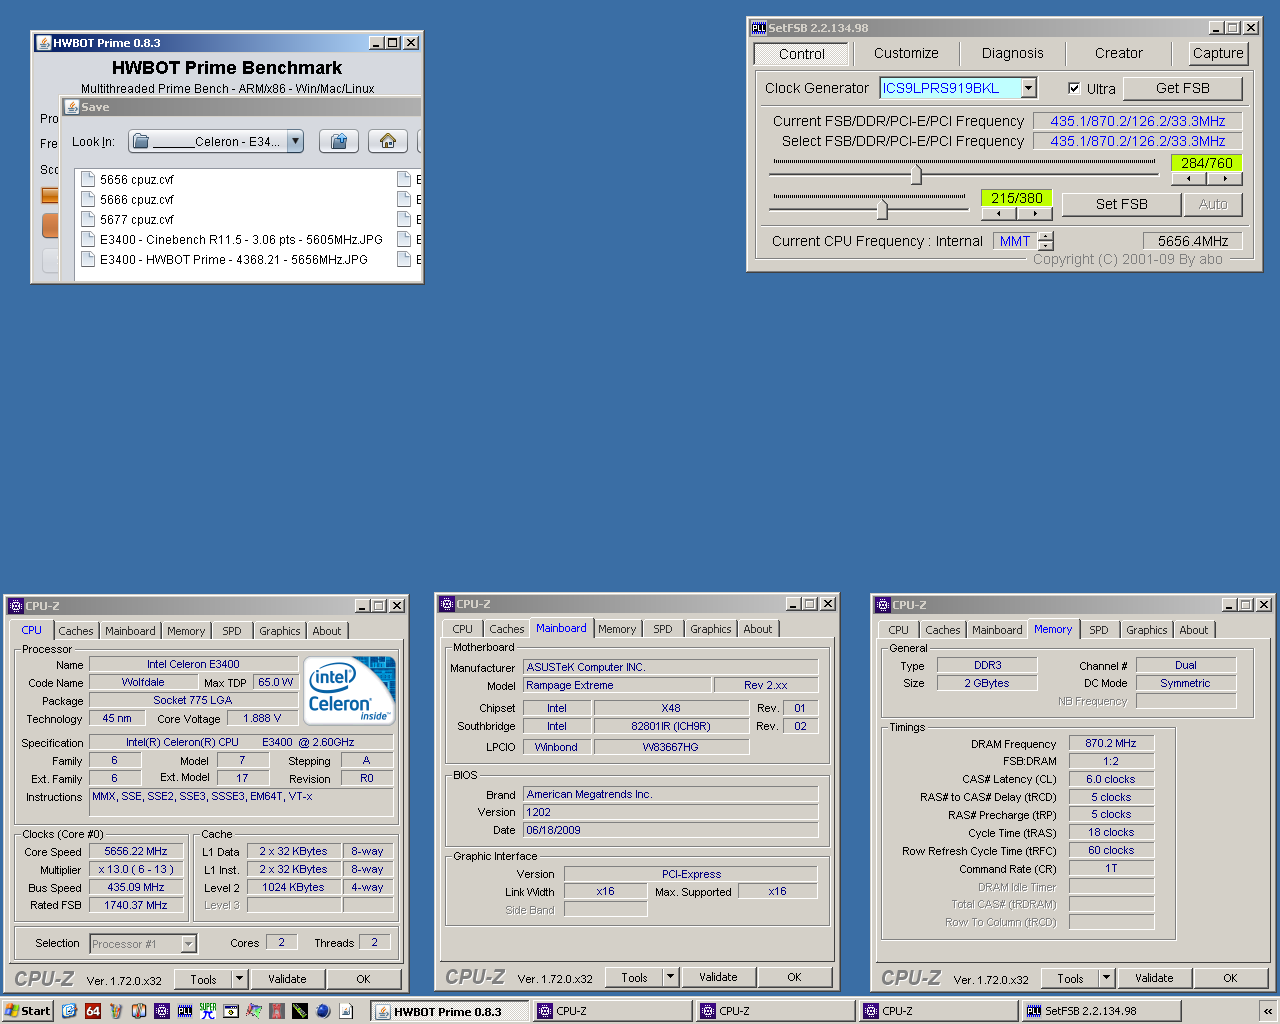Click the Auto button in SetFSB
Viewport: 1280px width, 1024px height.
pyautogui.click(x=1213, y=204)
